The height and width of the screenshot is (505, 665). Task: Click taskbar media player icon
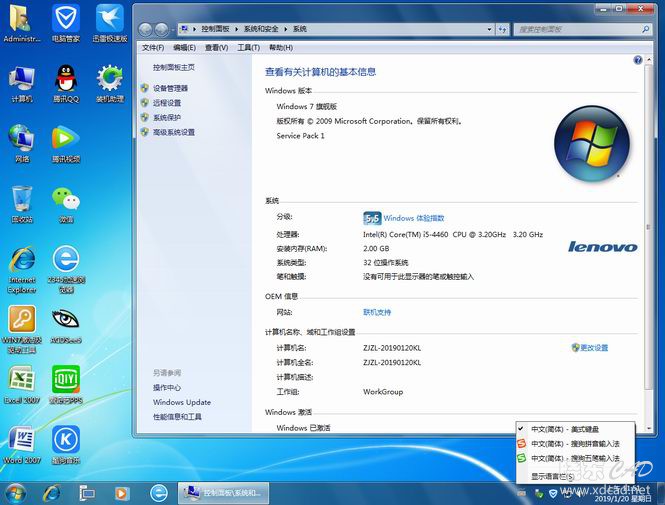[121, 493]
